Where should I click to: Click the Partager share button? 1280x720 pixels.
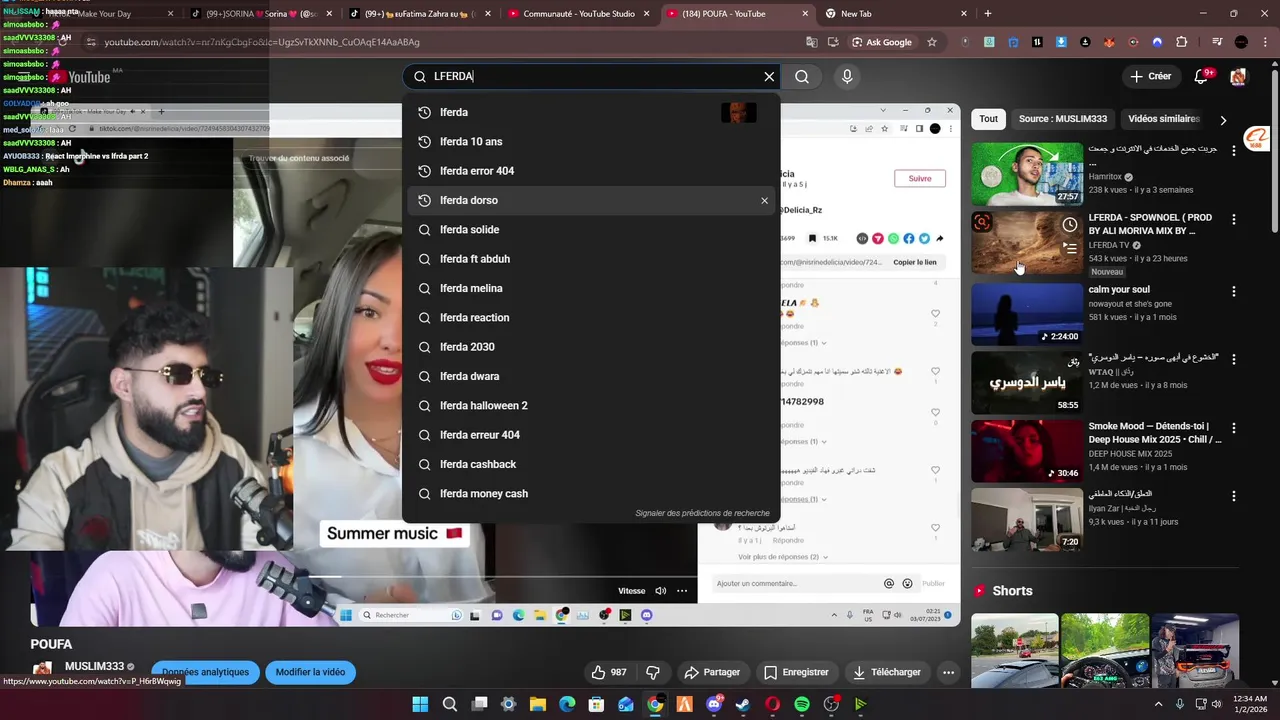coord(712,672)
